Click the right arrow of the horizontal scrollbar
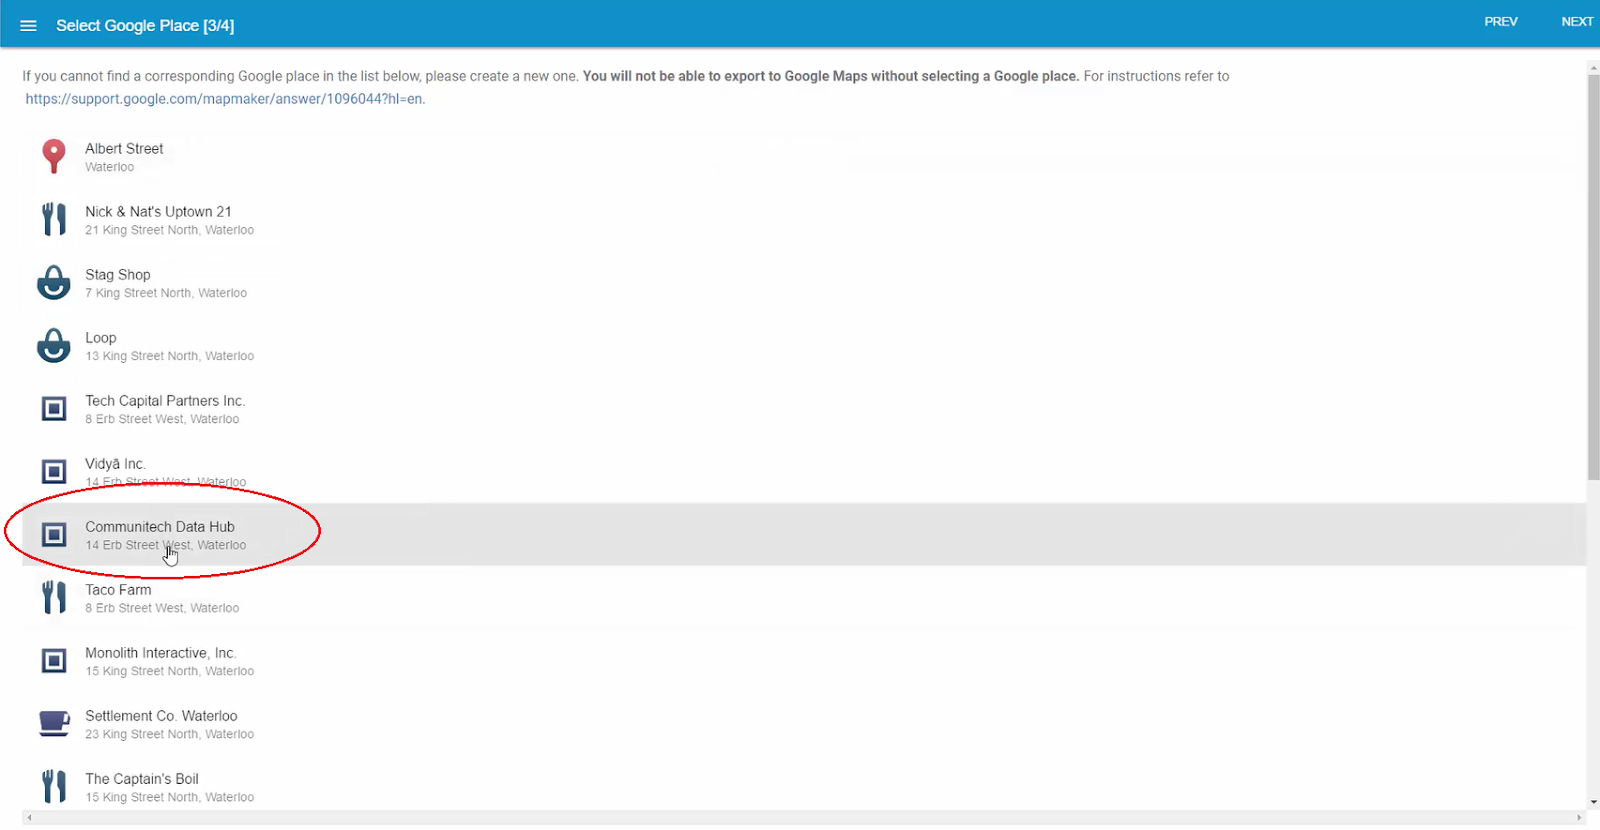 point(1579,817)
